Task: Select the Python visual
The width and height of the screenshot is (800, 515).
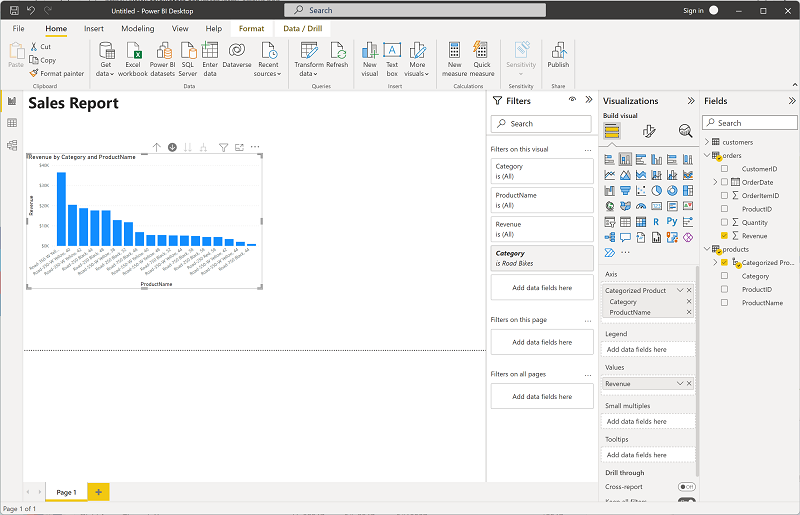Action: [672, 222]
